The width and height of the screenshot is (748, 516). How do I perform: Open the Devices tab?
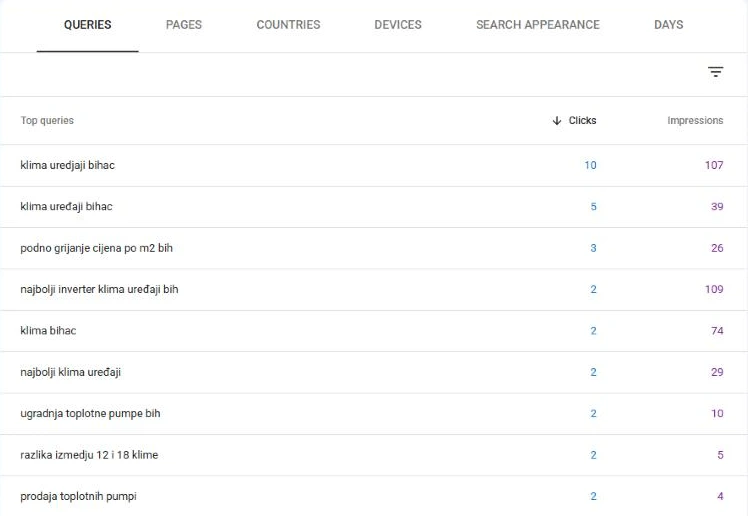pyautogui.click(x=398, y=25)
